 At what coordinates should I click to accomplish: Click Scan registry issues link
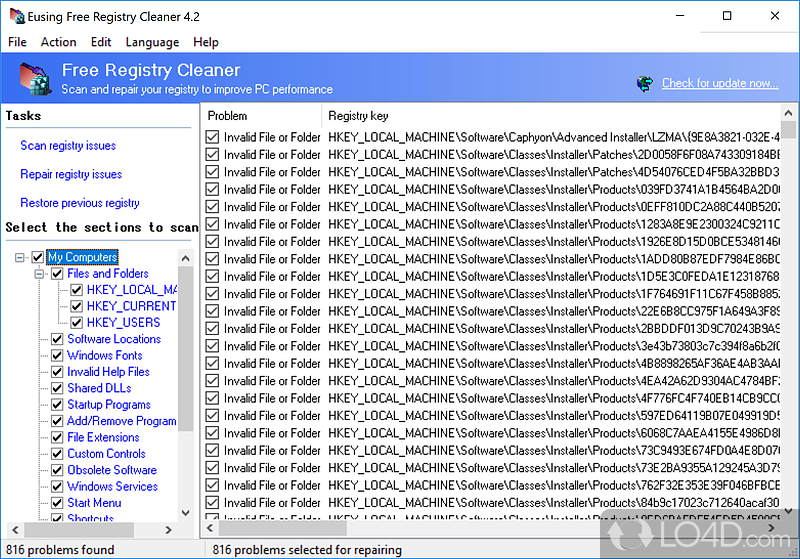(68, 146)
